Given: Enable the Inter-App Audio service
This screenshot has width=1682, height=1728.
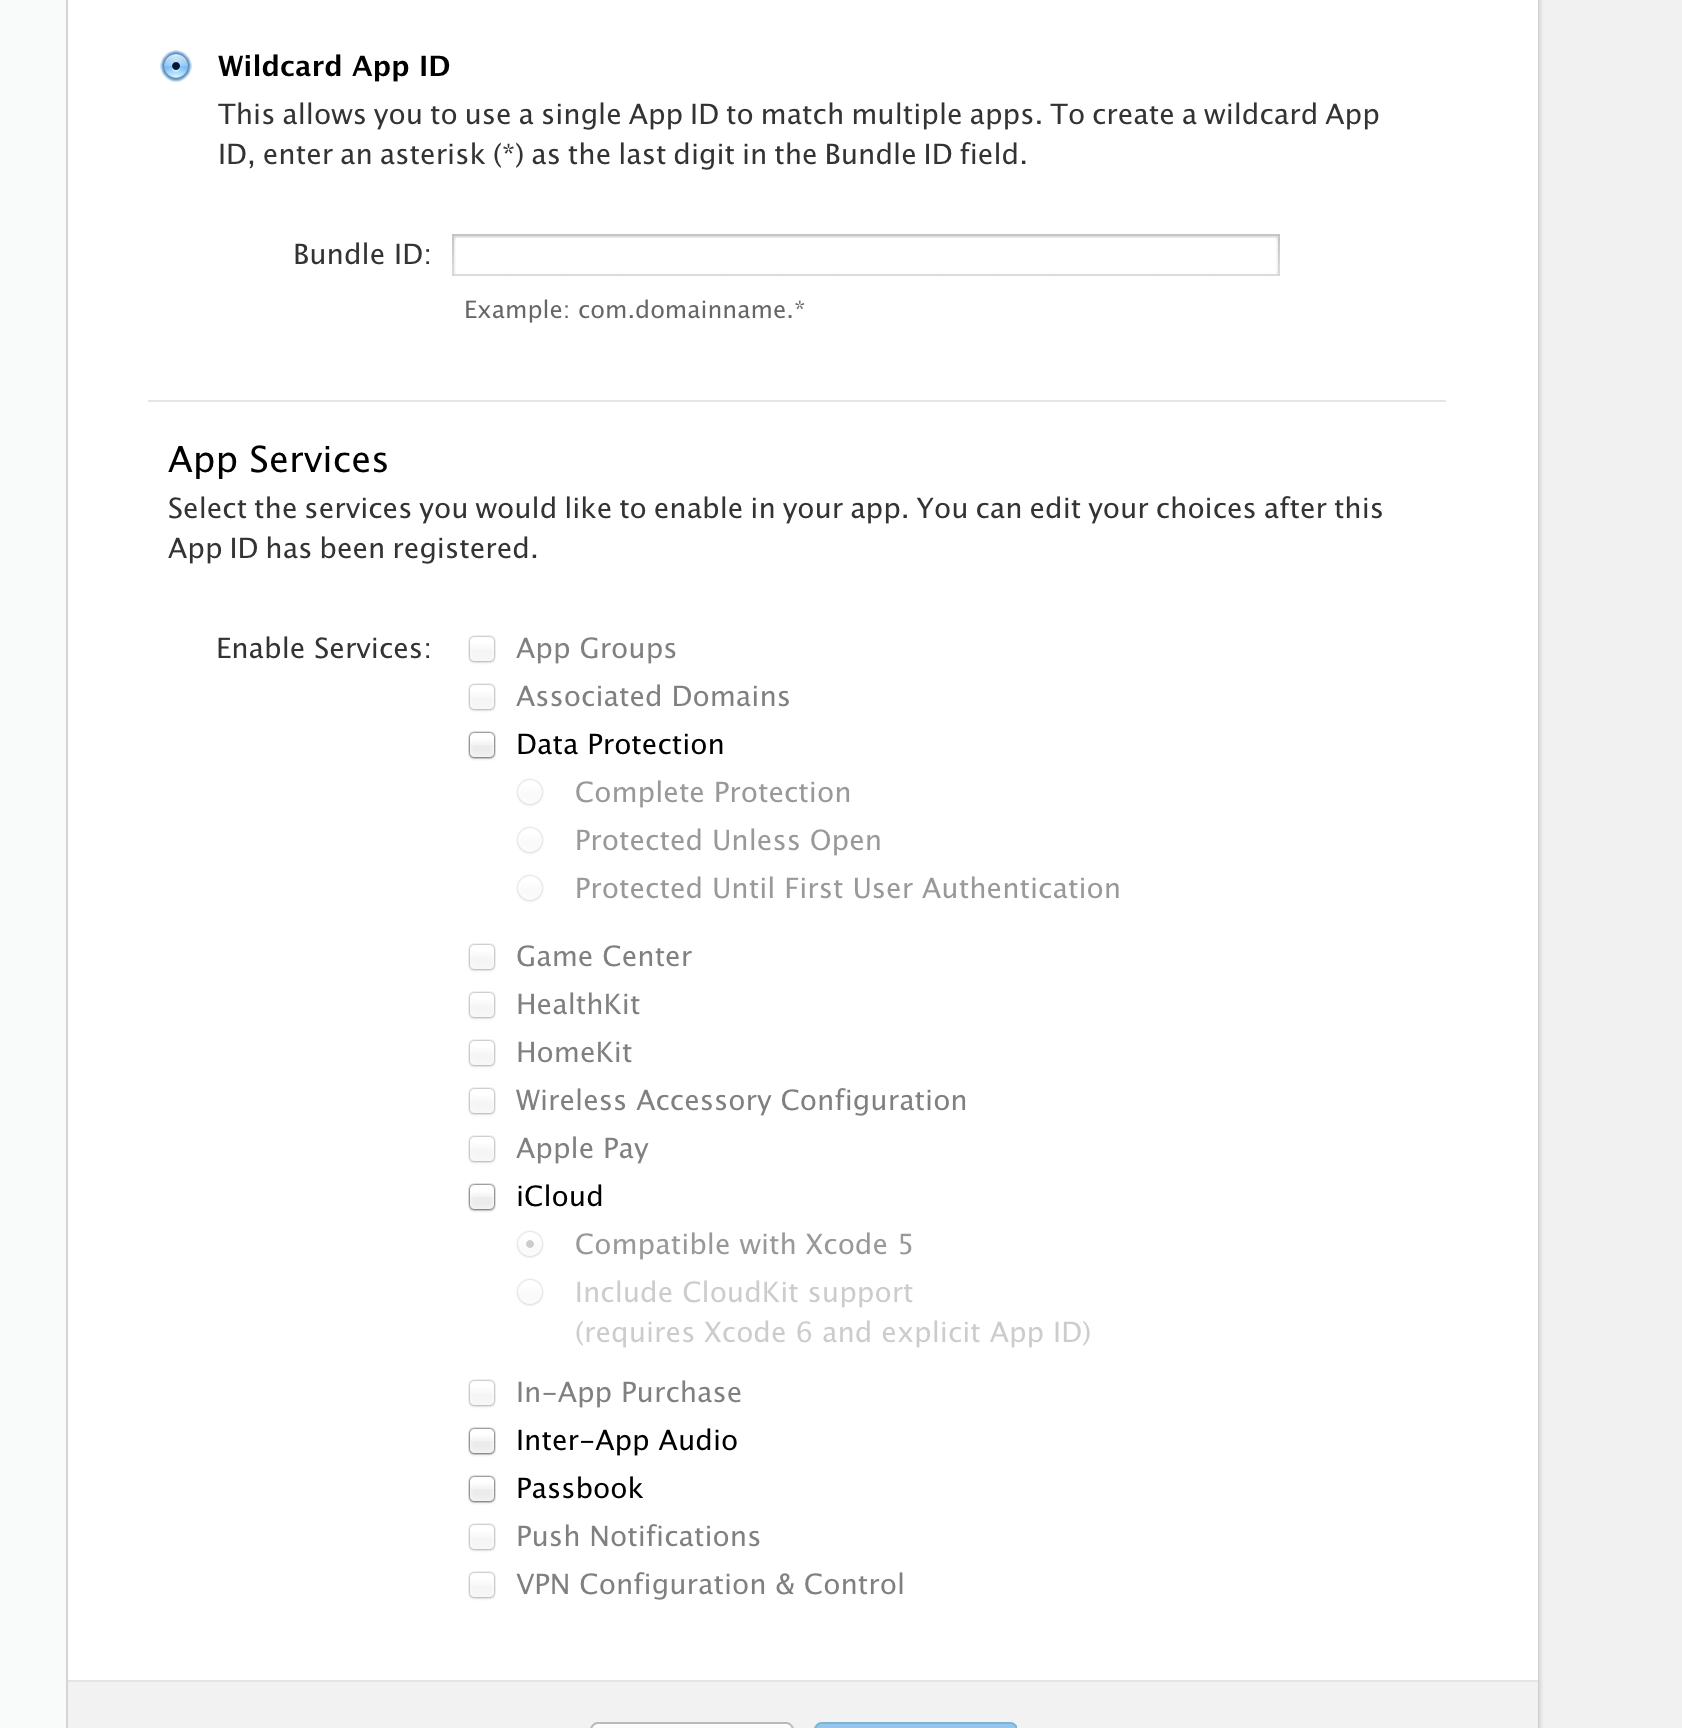Looking at the screenshot, I should click(x=482, y=1441).
